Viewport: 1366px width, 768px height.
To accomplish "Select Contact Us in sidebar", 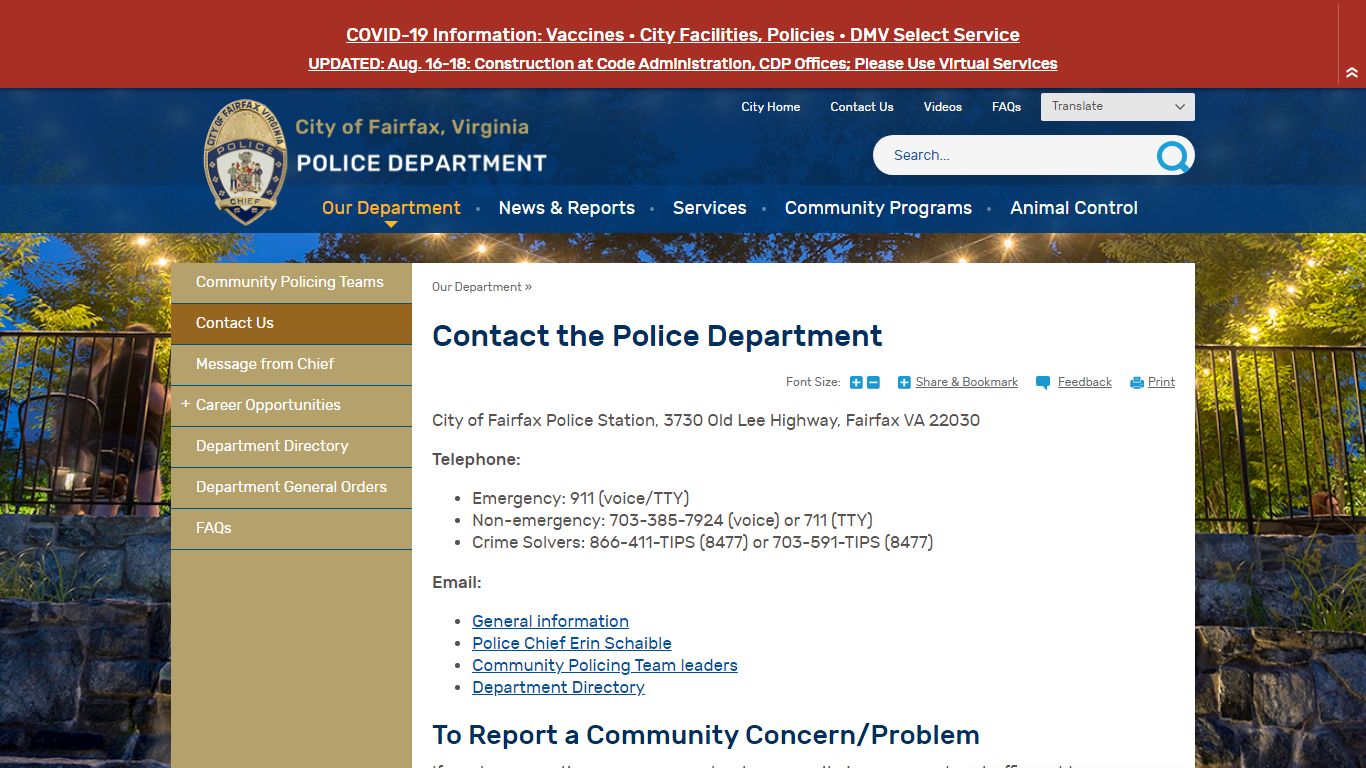I will tap(291, 323).
